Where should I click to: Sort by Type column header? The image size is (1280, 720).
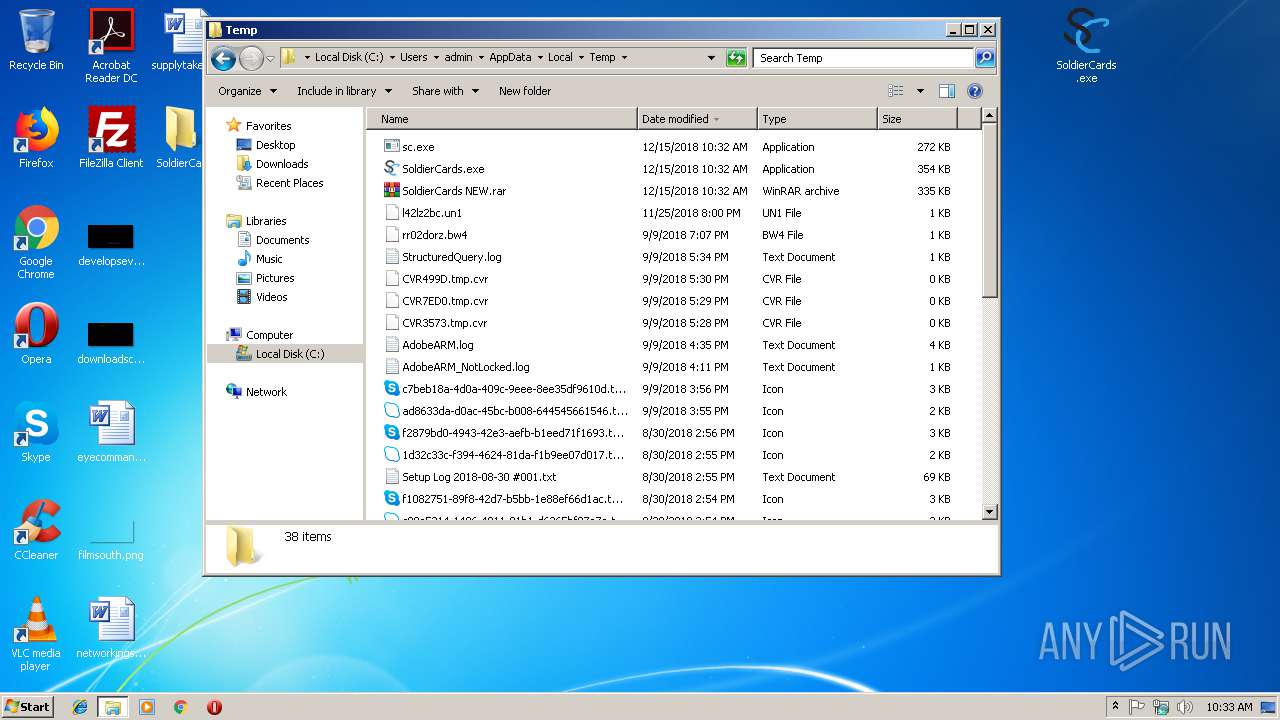817,119
